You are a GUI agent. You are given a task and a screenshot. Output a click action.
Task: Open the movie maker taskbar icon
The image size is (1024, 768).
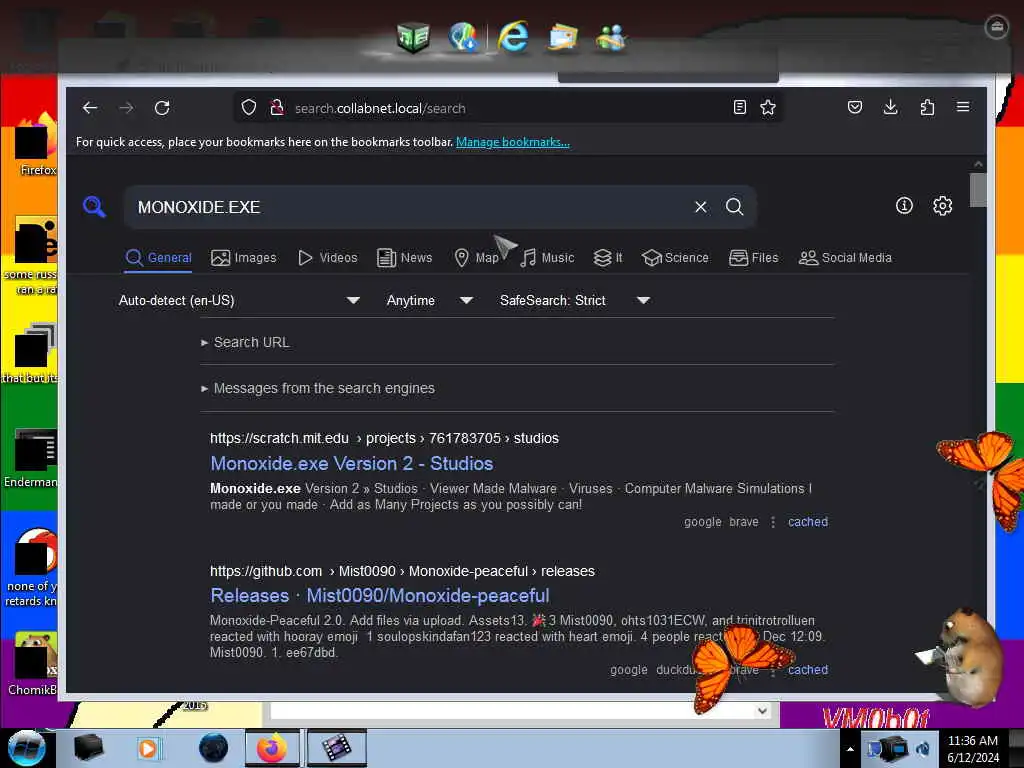[336, 748]
